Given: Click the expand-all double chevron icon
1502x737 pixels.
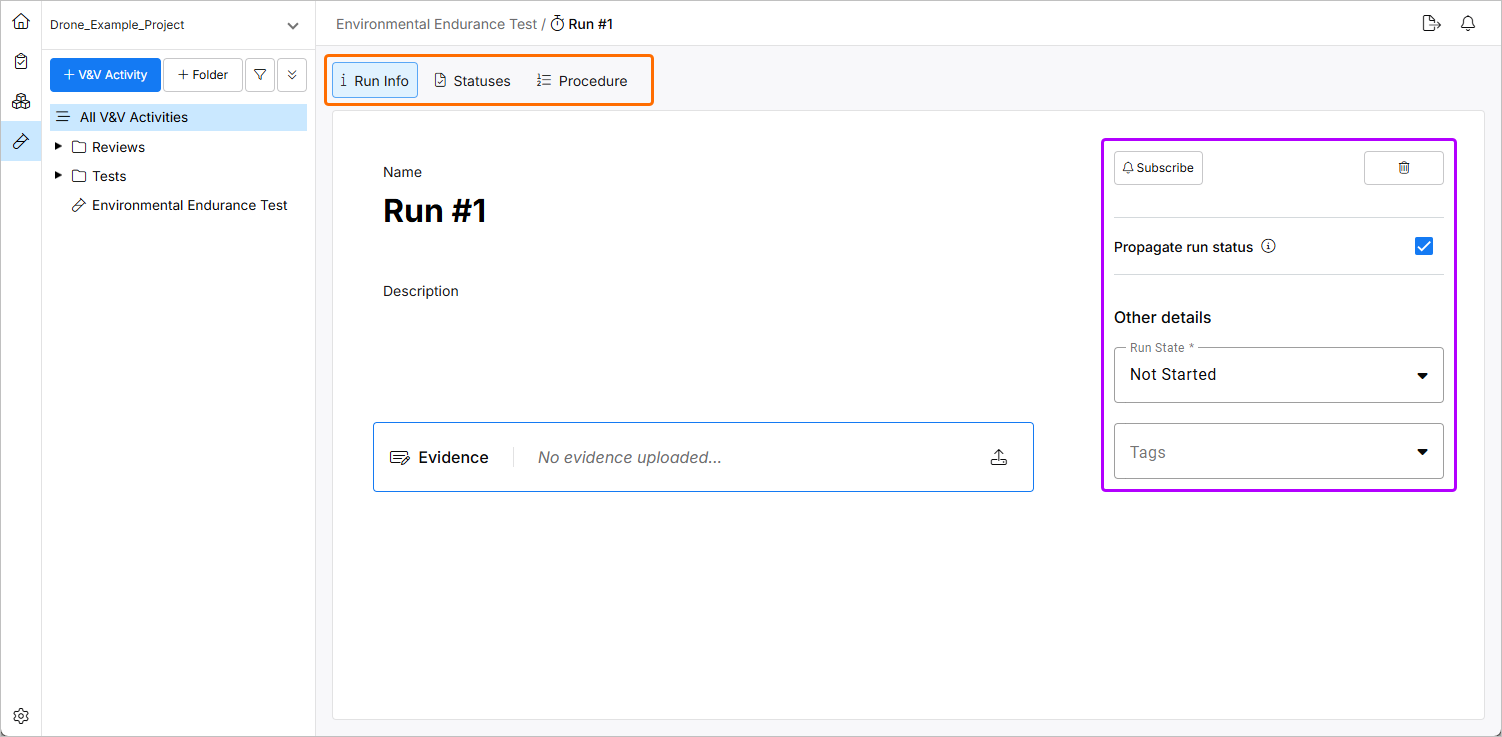Looking at the screenshot, I should (292, 75).
